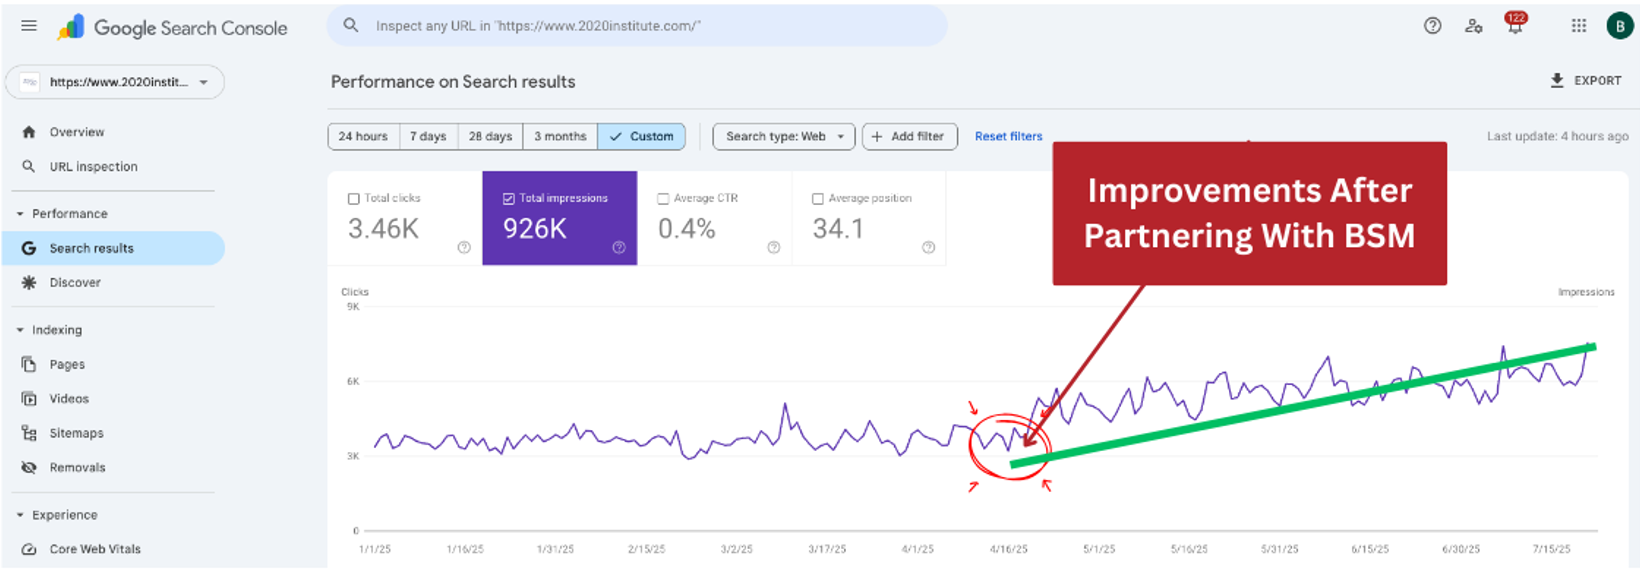
Task: Click the Sitemaps tree icon
Action: tap(29, 433)
